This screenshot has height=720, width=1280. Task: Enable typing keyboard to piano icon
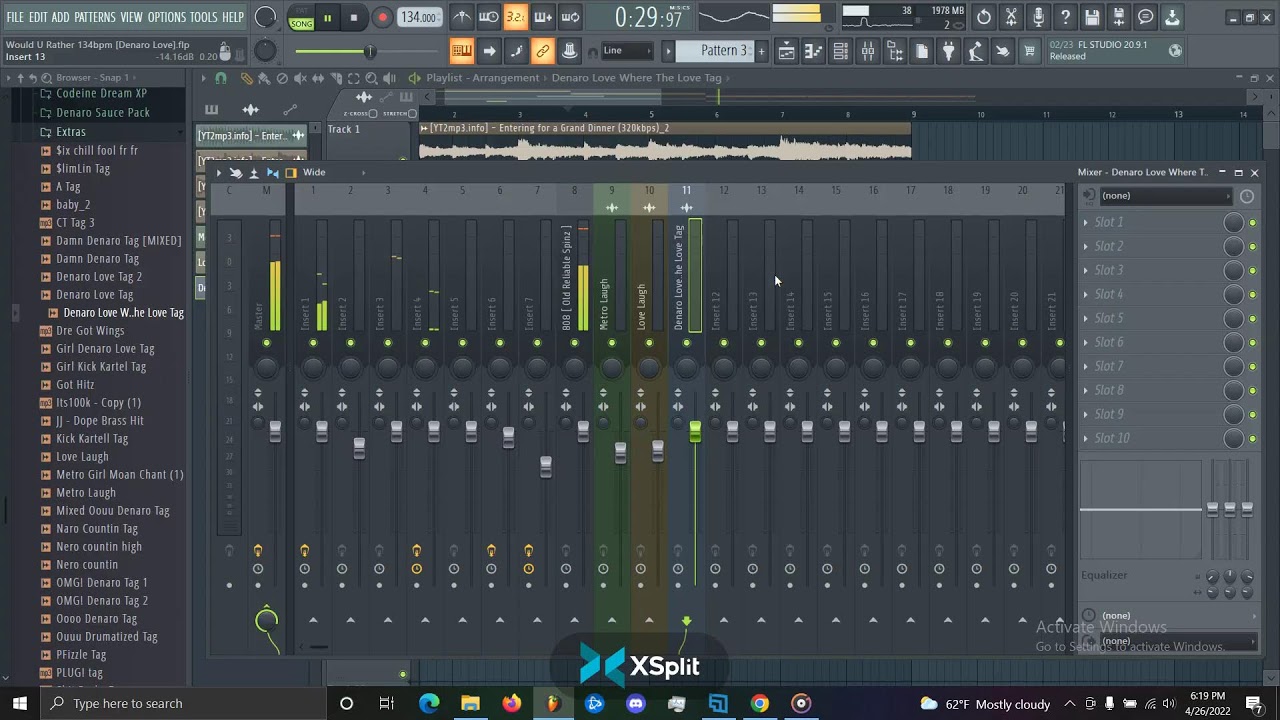(x=461, y=51)
